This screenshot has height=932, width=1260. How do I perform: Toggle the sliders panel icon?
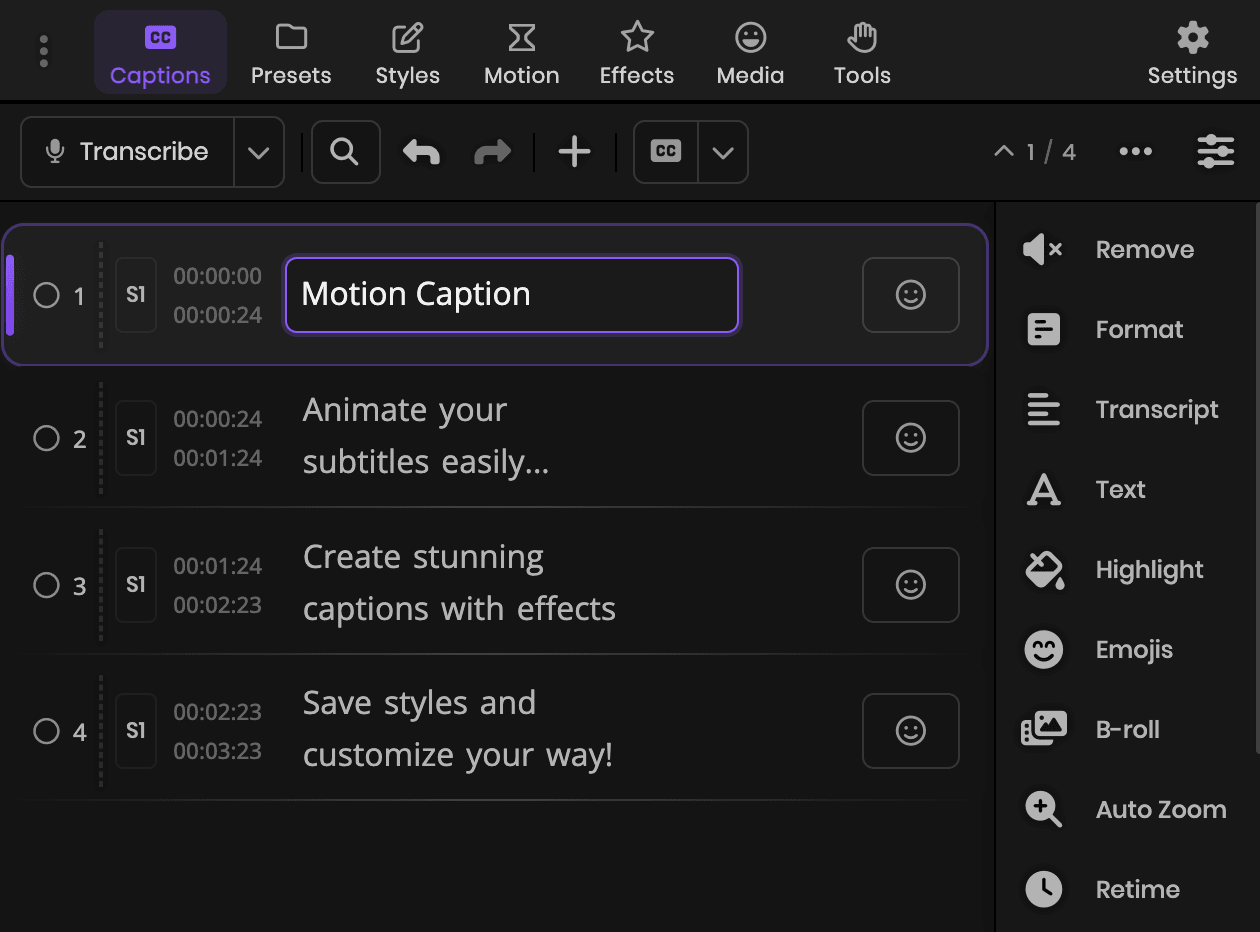[x=1216, y=152]
